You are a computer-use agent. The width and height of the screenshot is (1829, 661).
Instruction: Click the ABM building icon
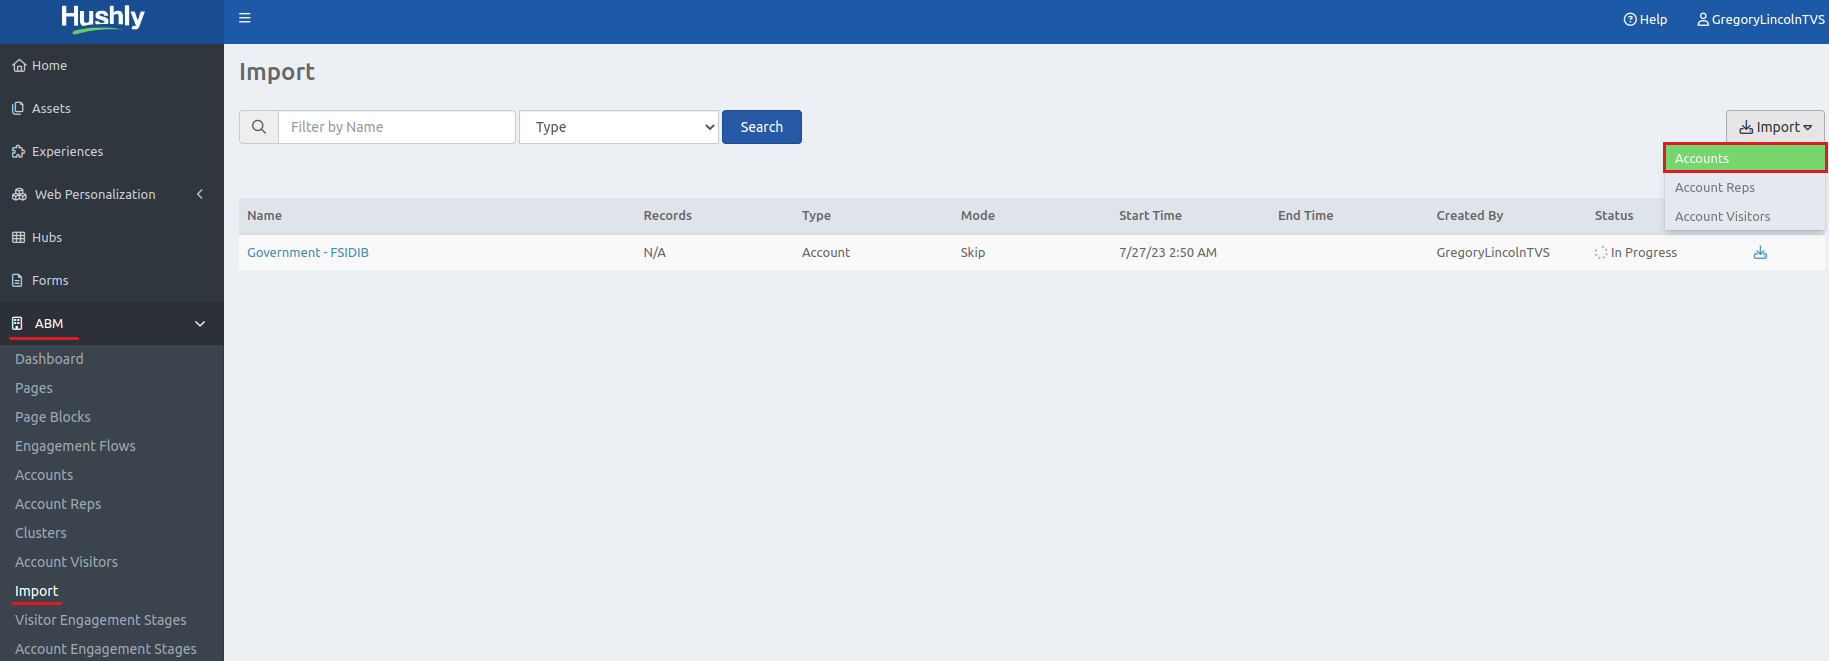(17, 323)
